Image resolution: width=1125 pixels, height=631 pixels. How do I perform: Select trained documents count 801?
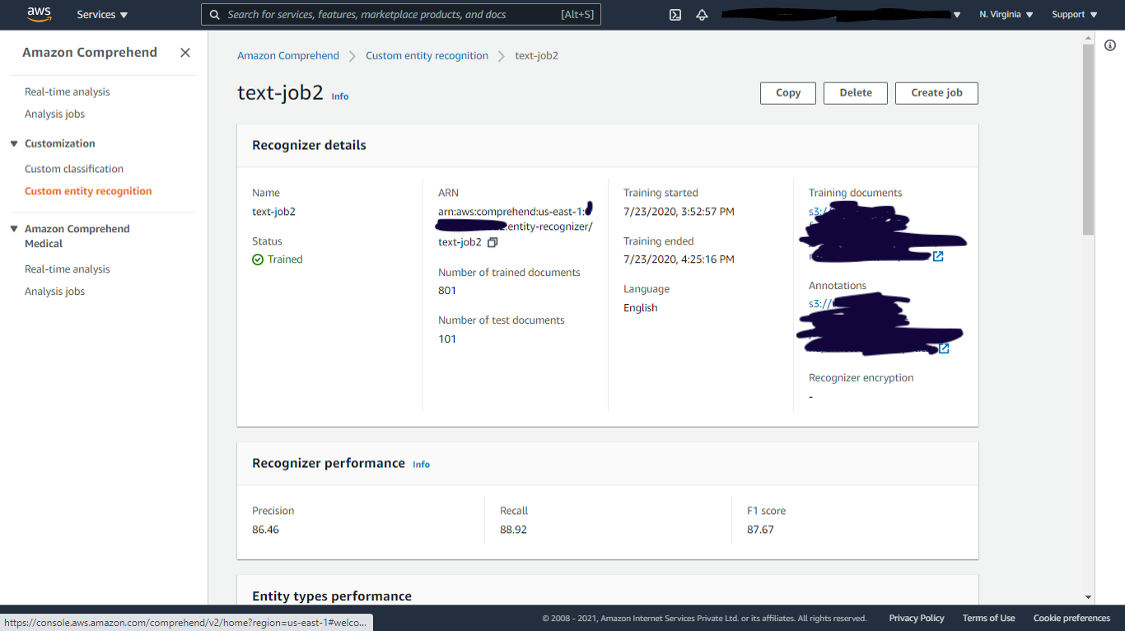click(447, 291)
